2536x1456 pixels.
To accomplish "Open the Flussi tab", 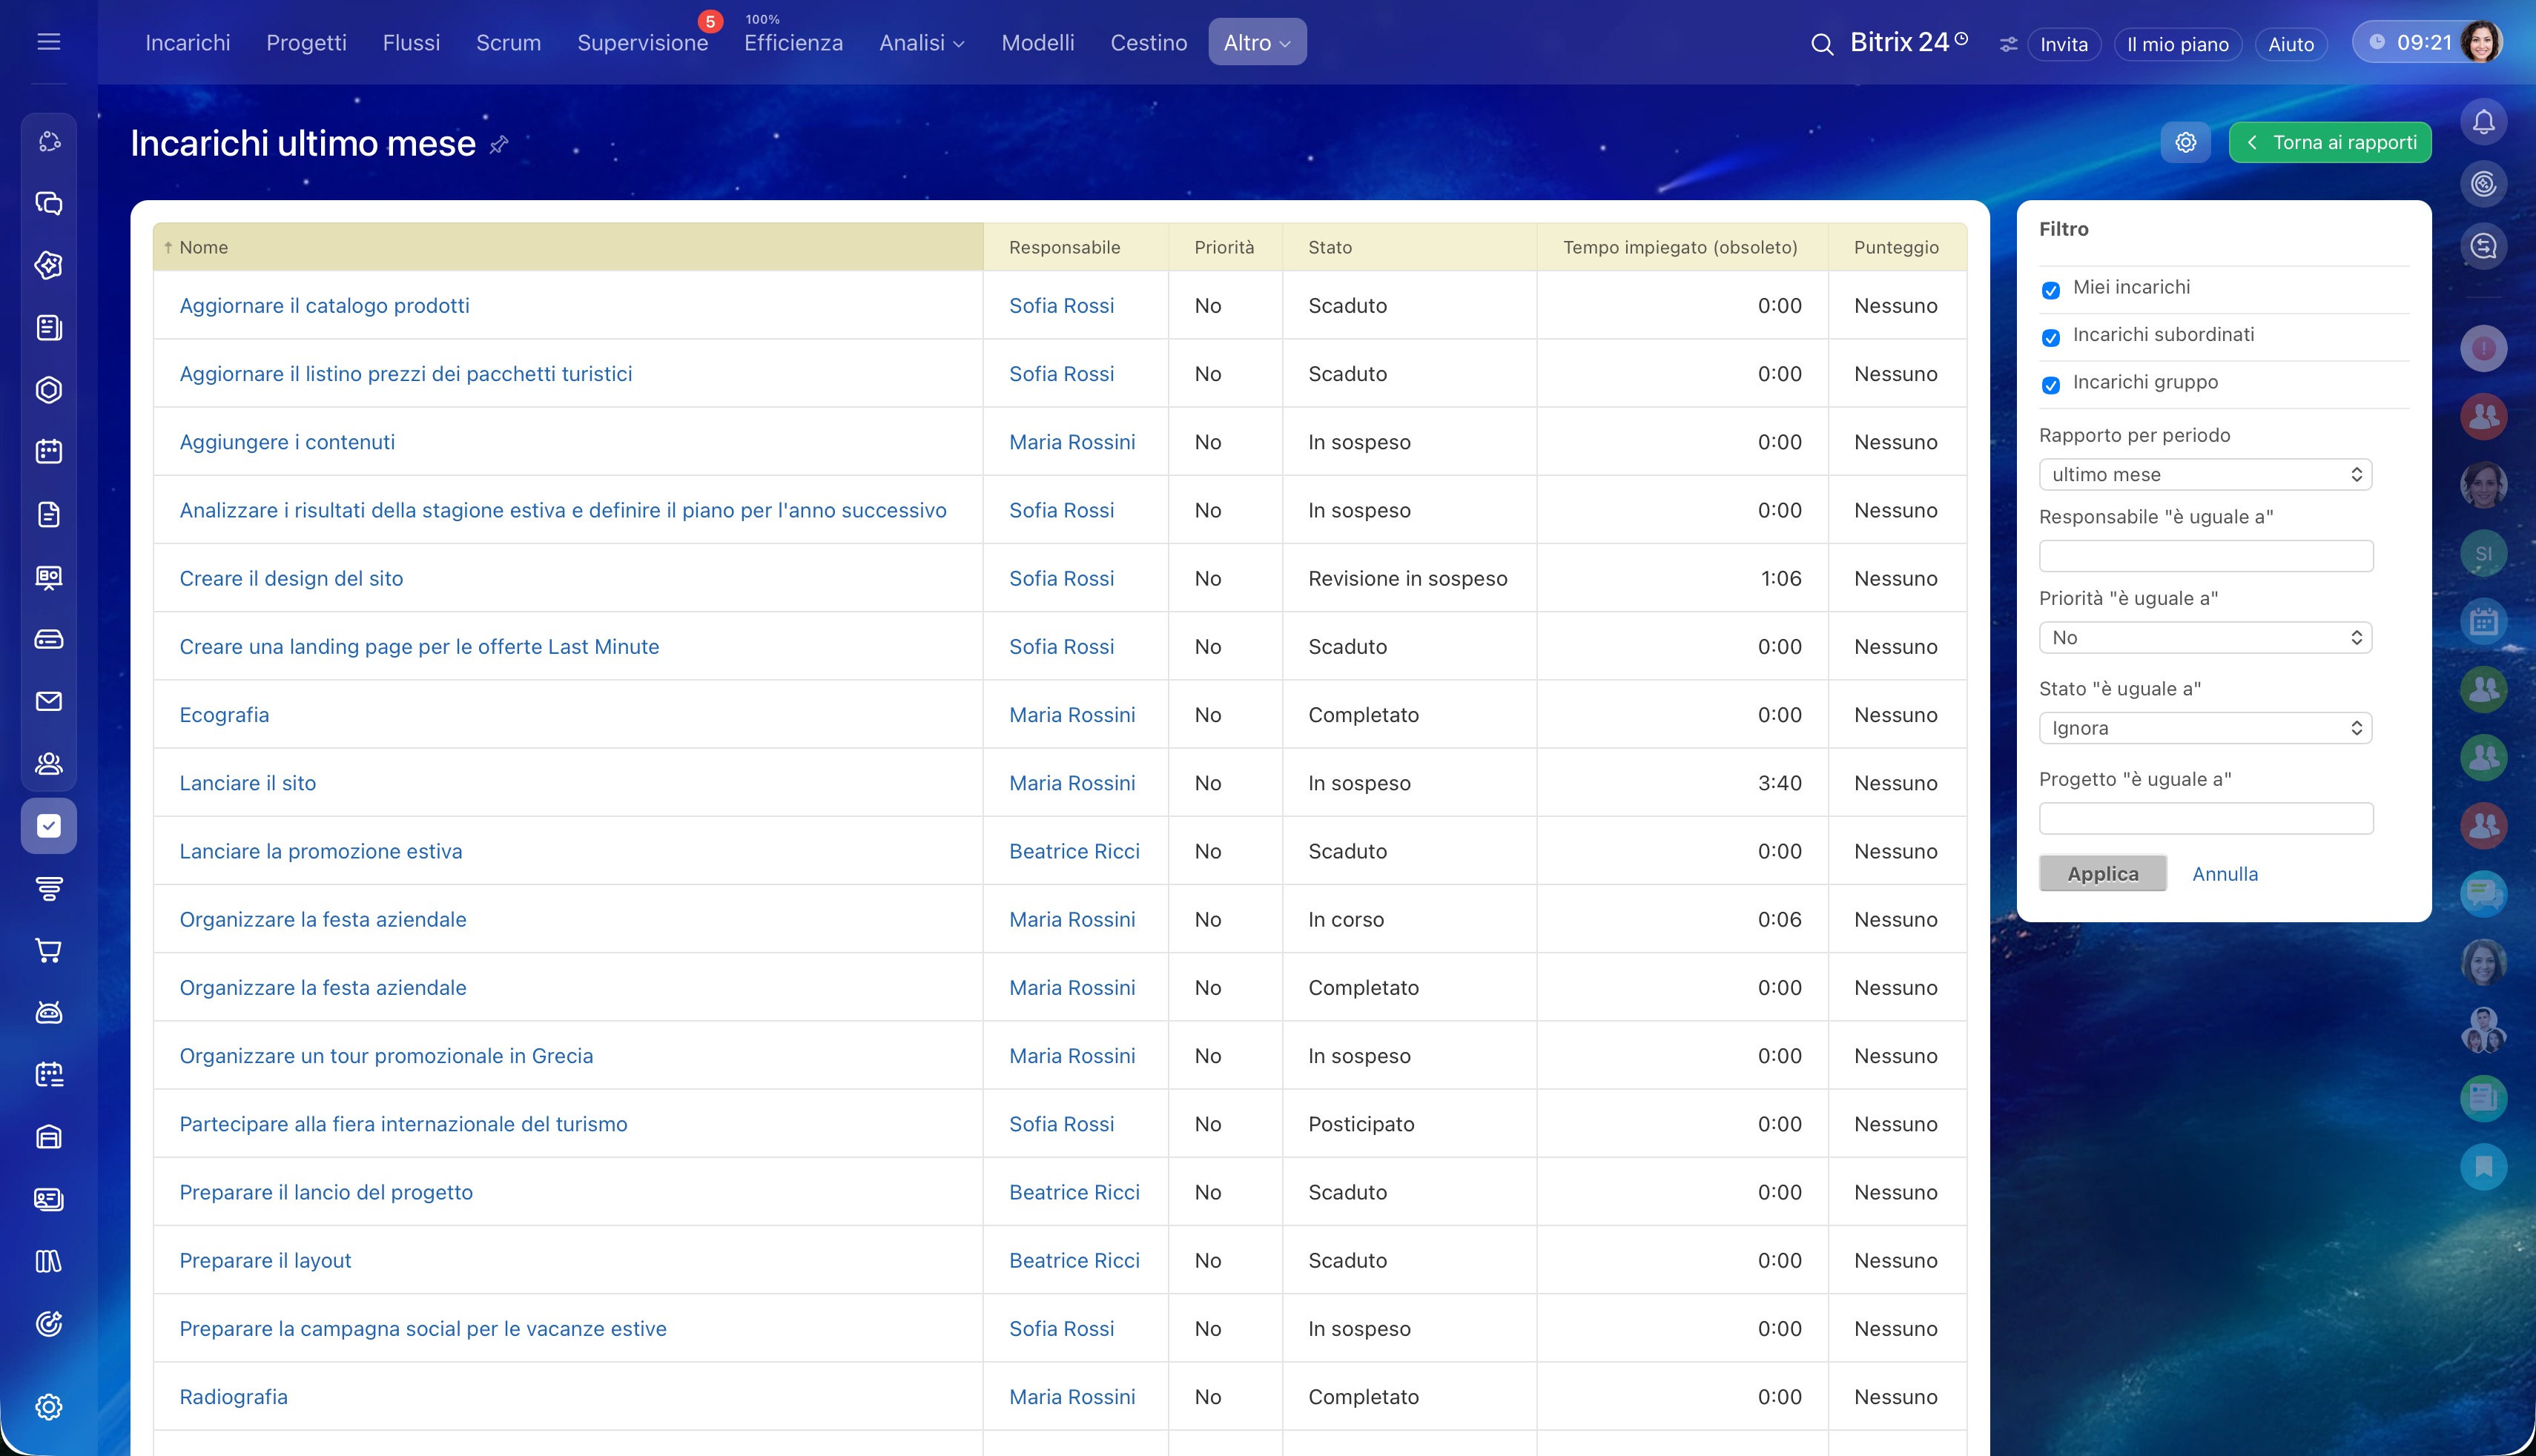I will click(411, 42).
